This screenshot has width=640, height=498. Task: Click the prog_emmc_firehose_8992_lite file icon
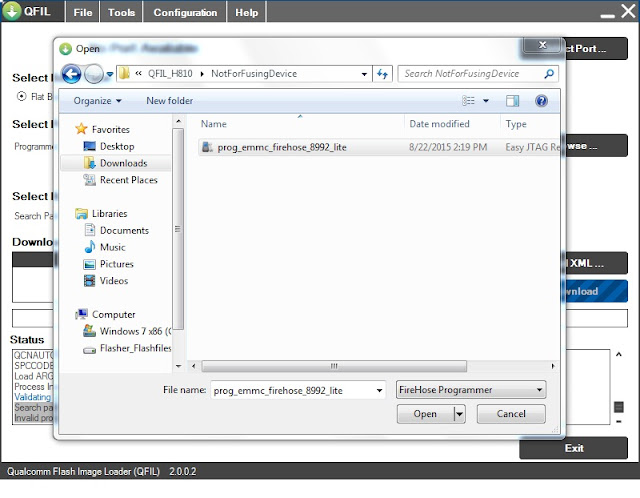207,147
